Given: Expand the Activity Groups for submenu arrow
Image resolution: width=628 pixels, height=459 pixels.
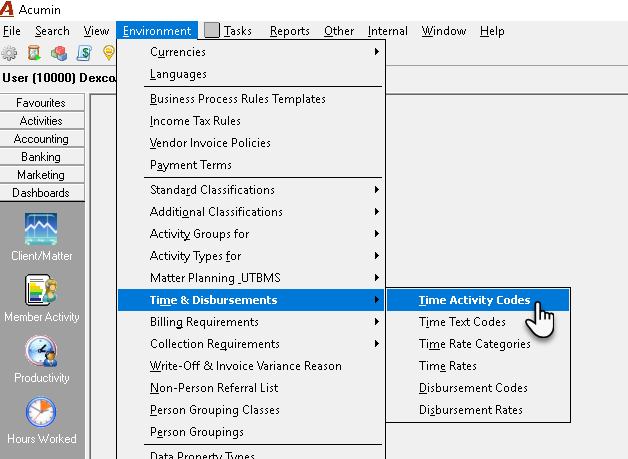Looking at the screenshot, I should pyautogui.click(x=376, y=234).
